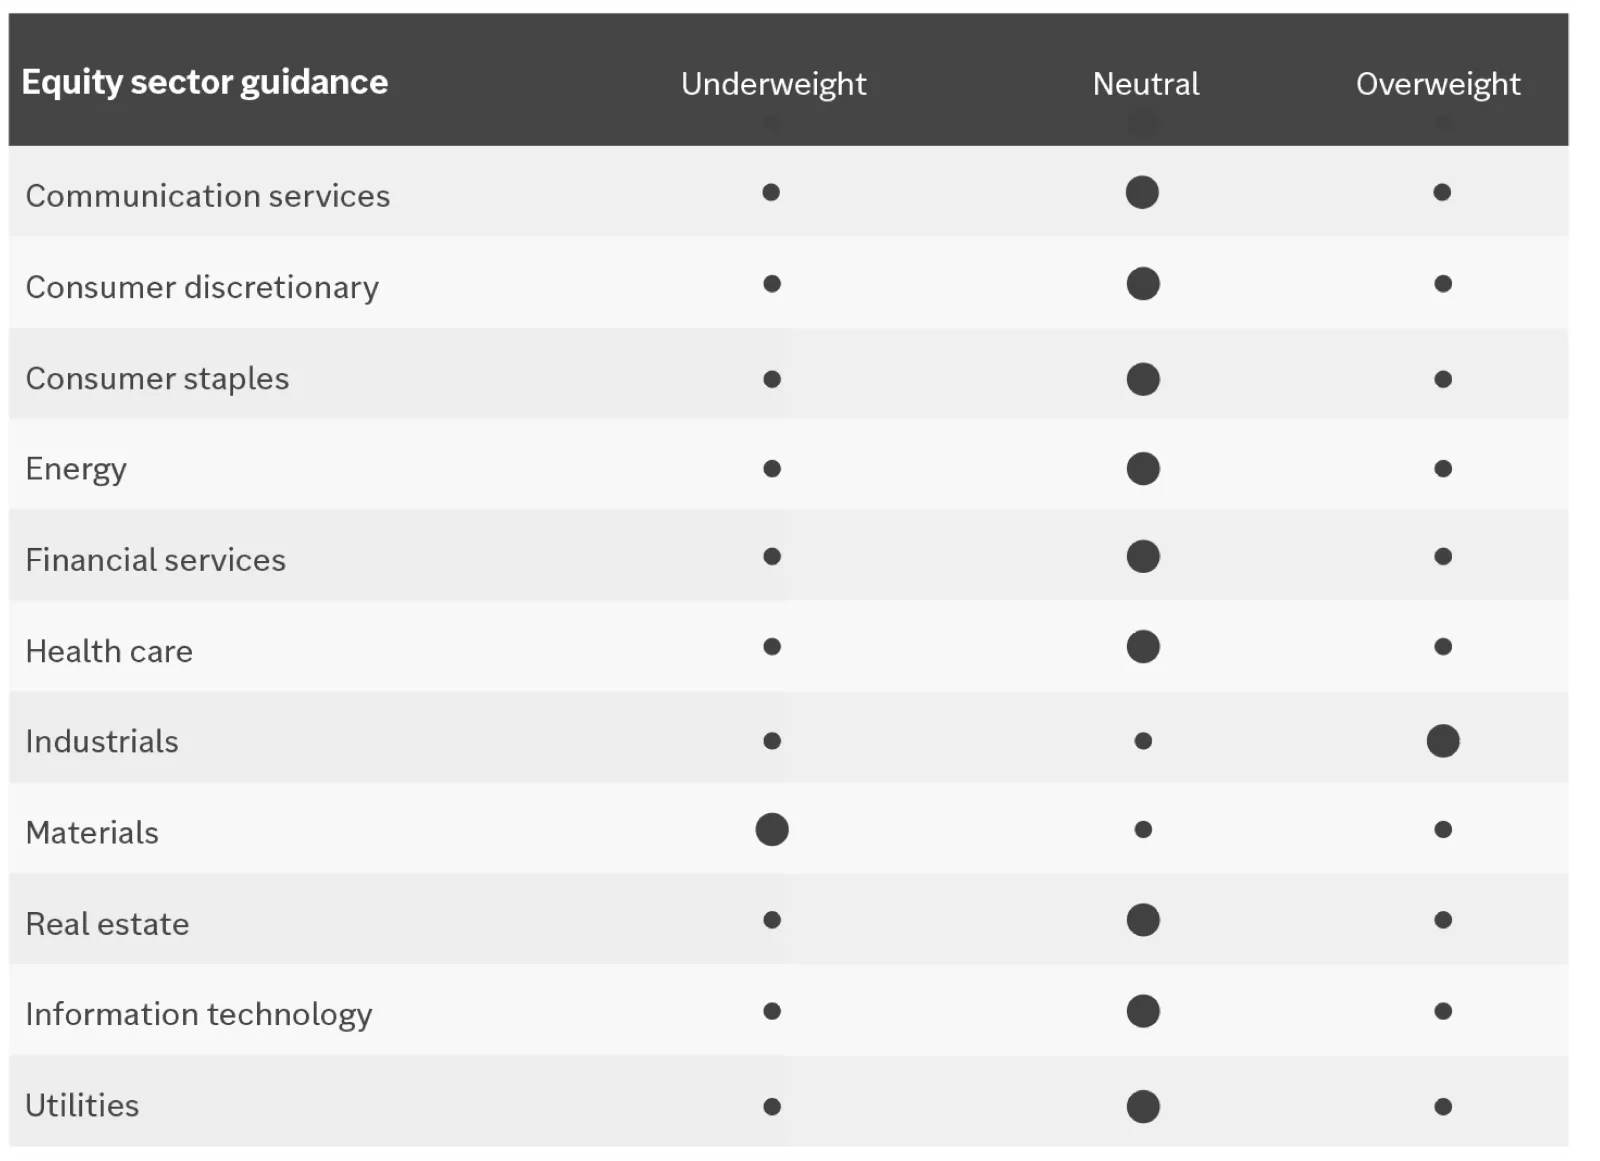Click the Equity sector guidance heading
The width and height of the screenshot is (1600, 1161).
point(204,82)
